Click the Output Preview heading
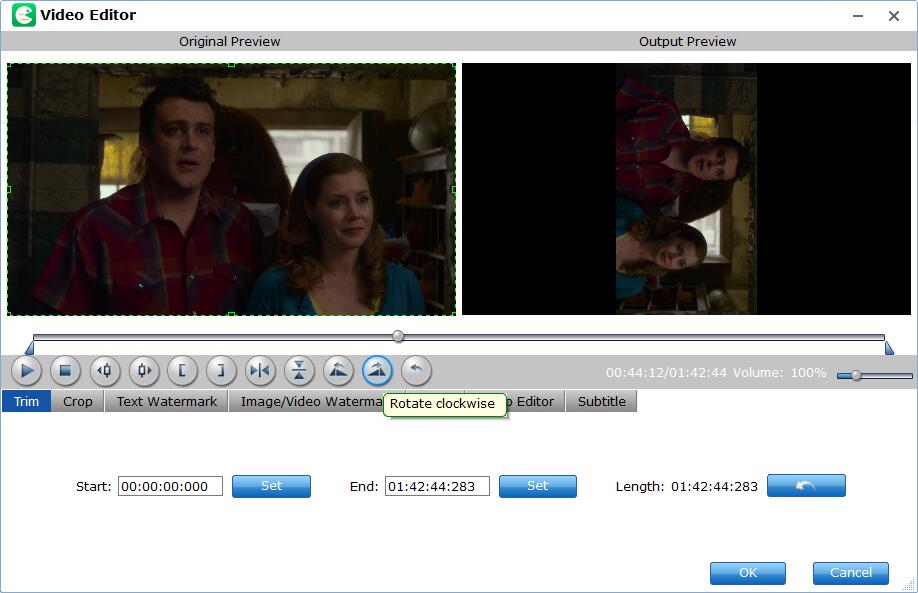This screenshot has height=593, width=918. [687, 42]
